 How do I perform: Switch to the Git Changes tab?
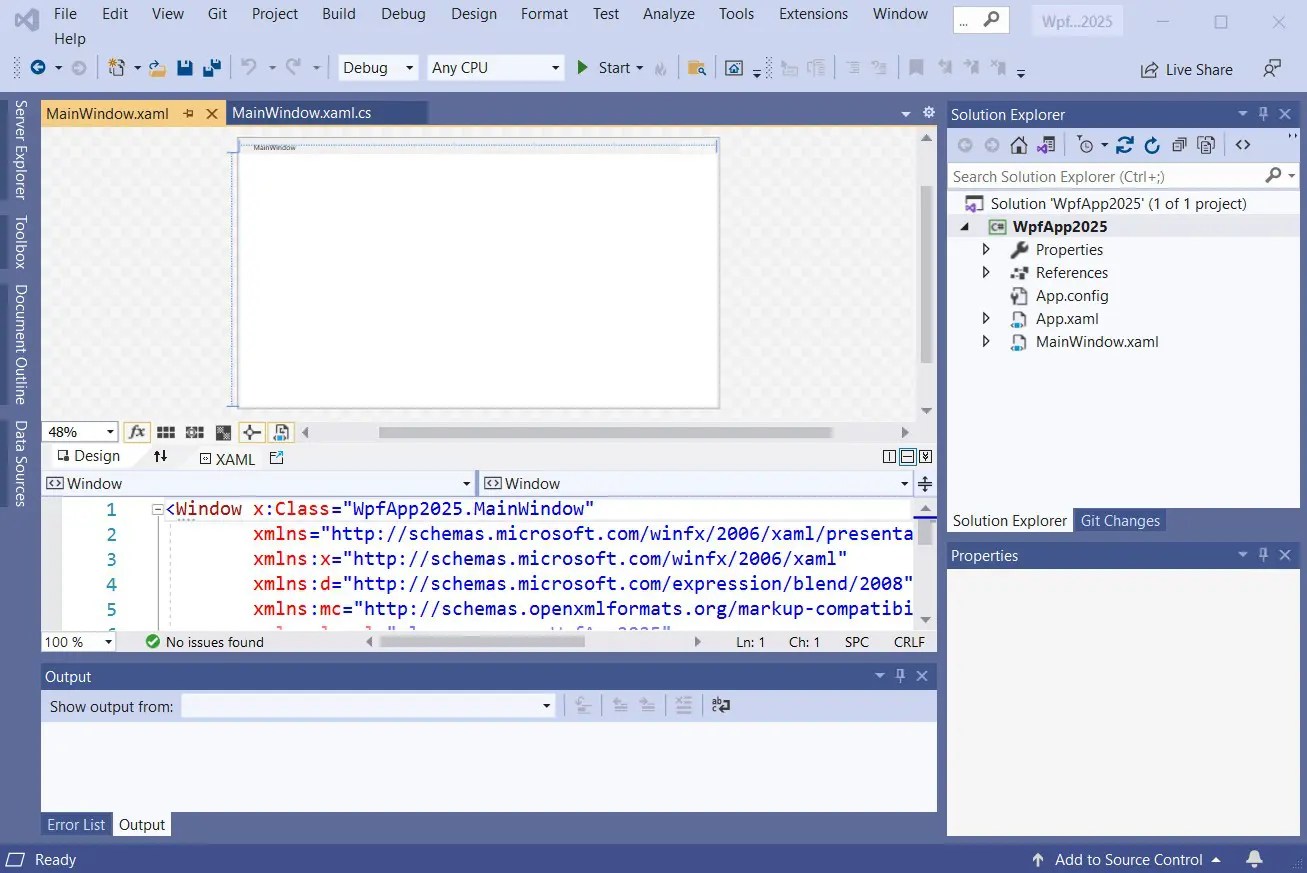coord(1120,521)
